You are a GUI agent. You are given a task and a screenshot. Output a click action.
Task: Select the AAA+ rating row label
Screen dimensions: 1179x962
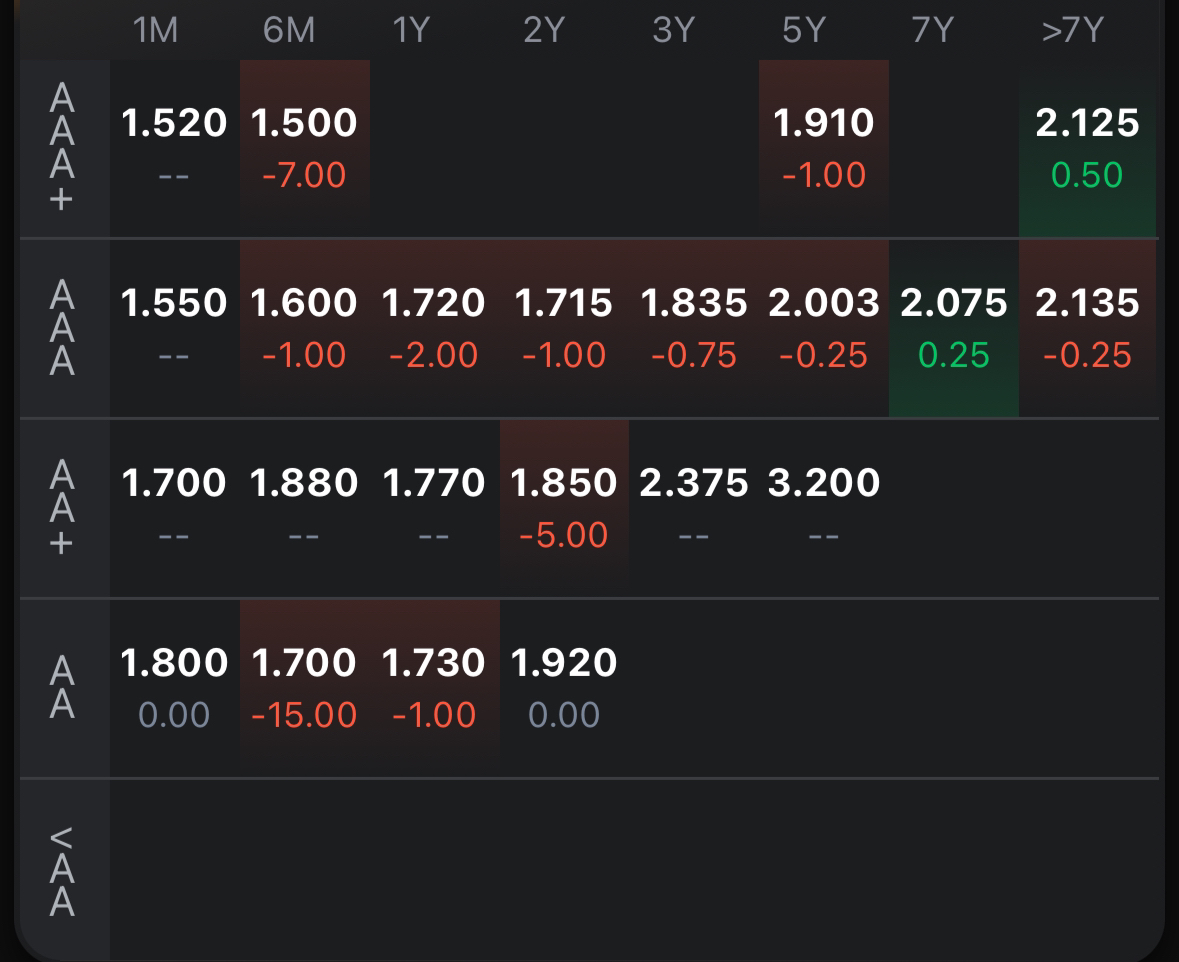(62, 148)
